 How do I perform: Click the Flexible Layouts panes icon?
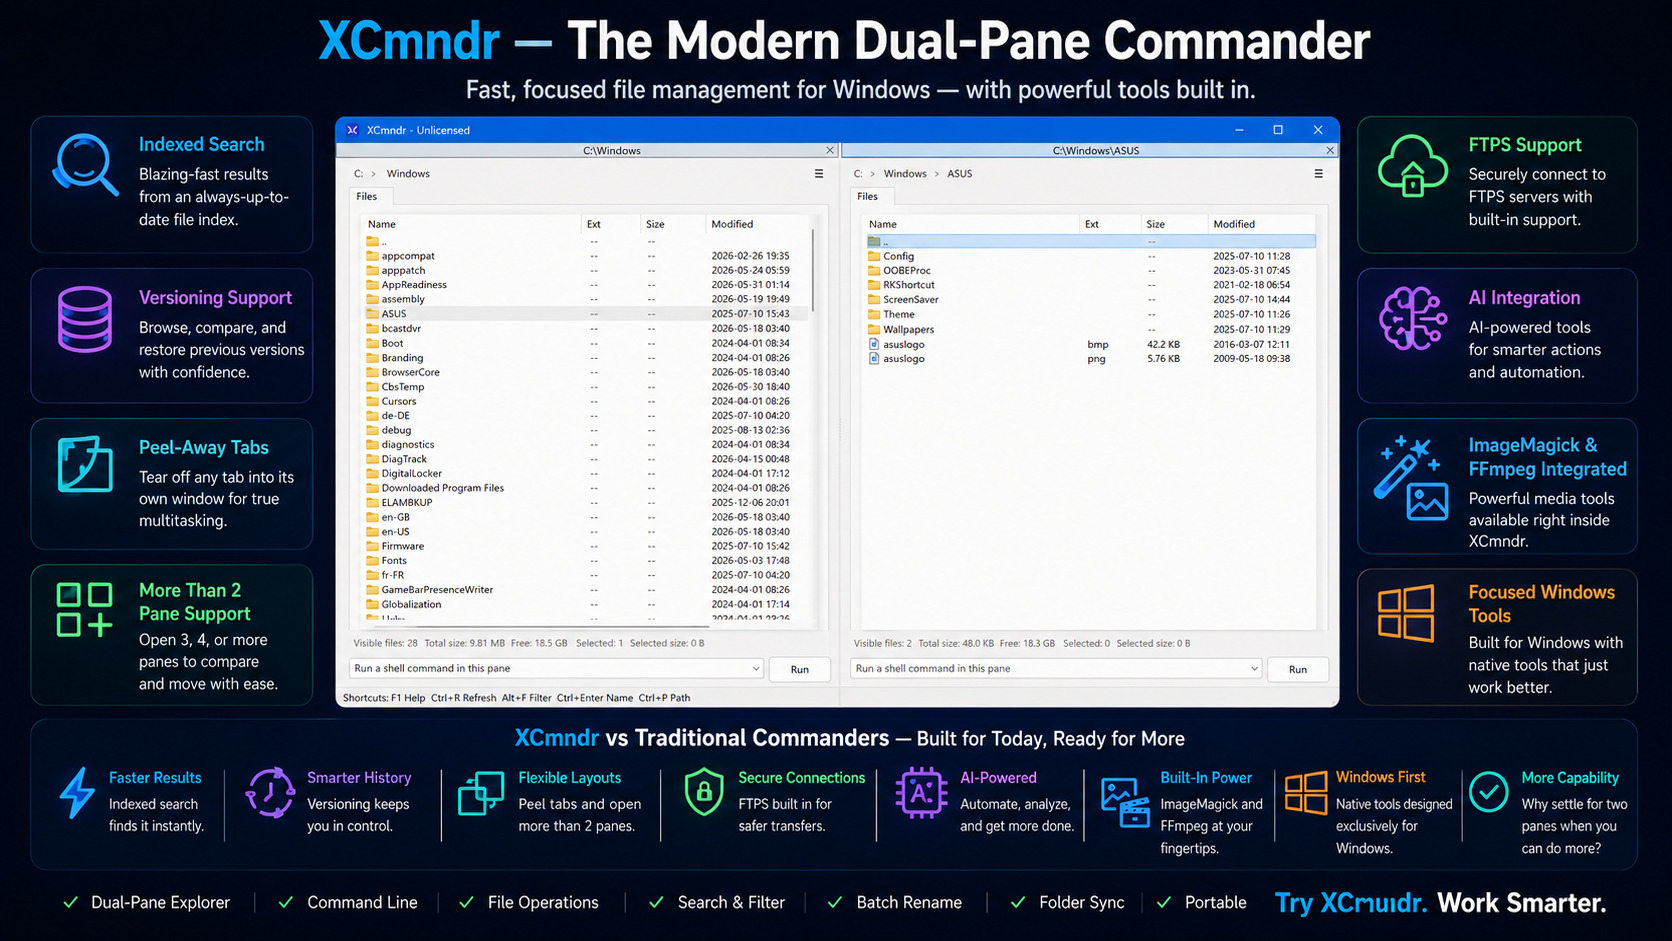point(481,793)
